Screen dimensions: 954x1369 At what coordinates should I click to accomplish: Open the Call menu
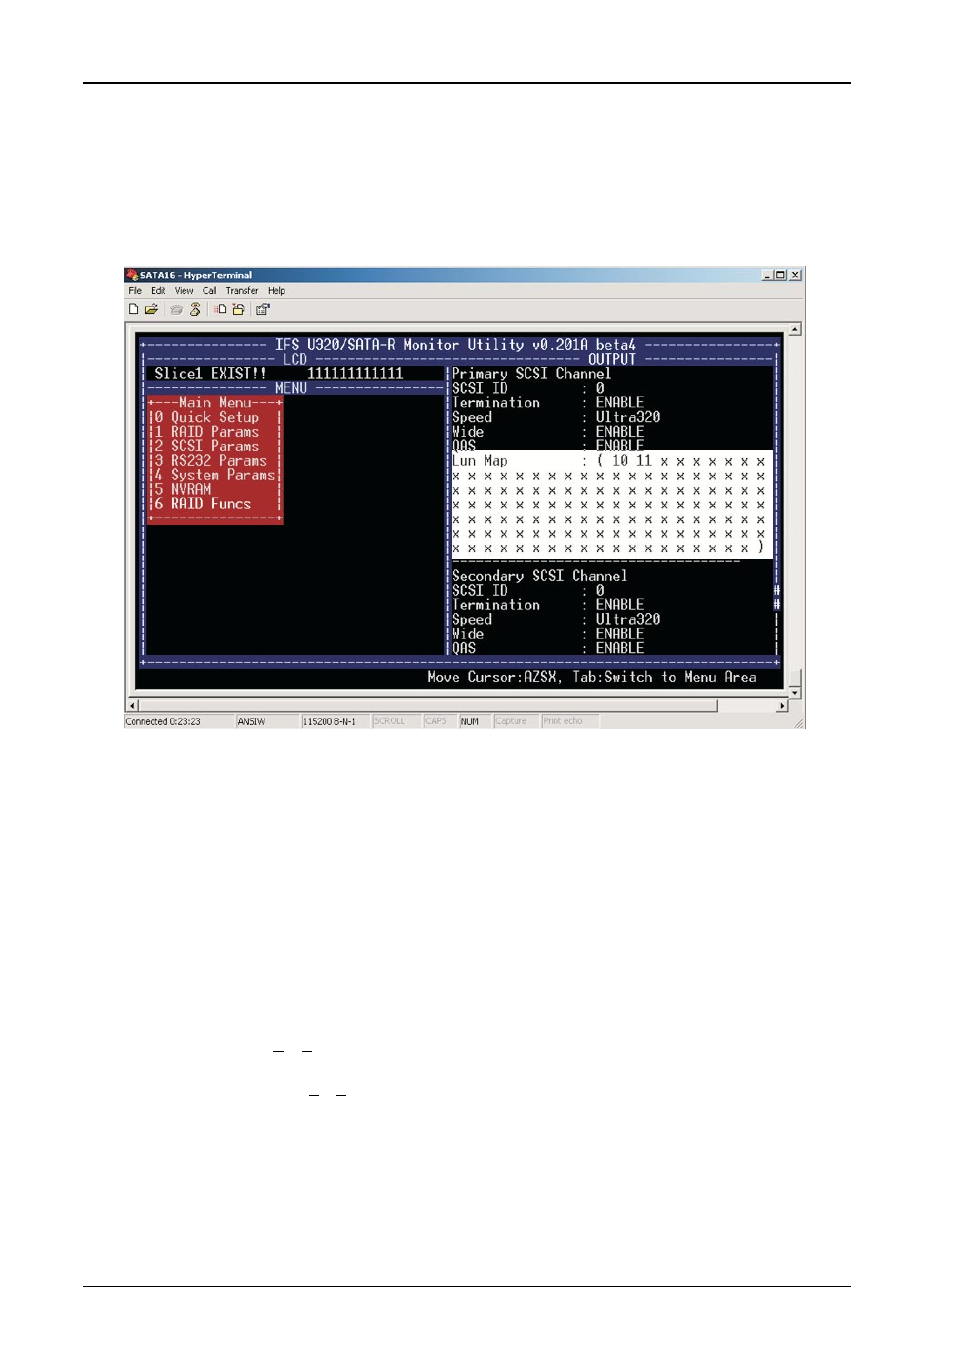pos(209,291)
